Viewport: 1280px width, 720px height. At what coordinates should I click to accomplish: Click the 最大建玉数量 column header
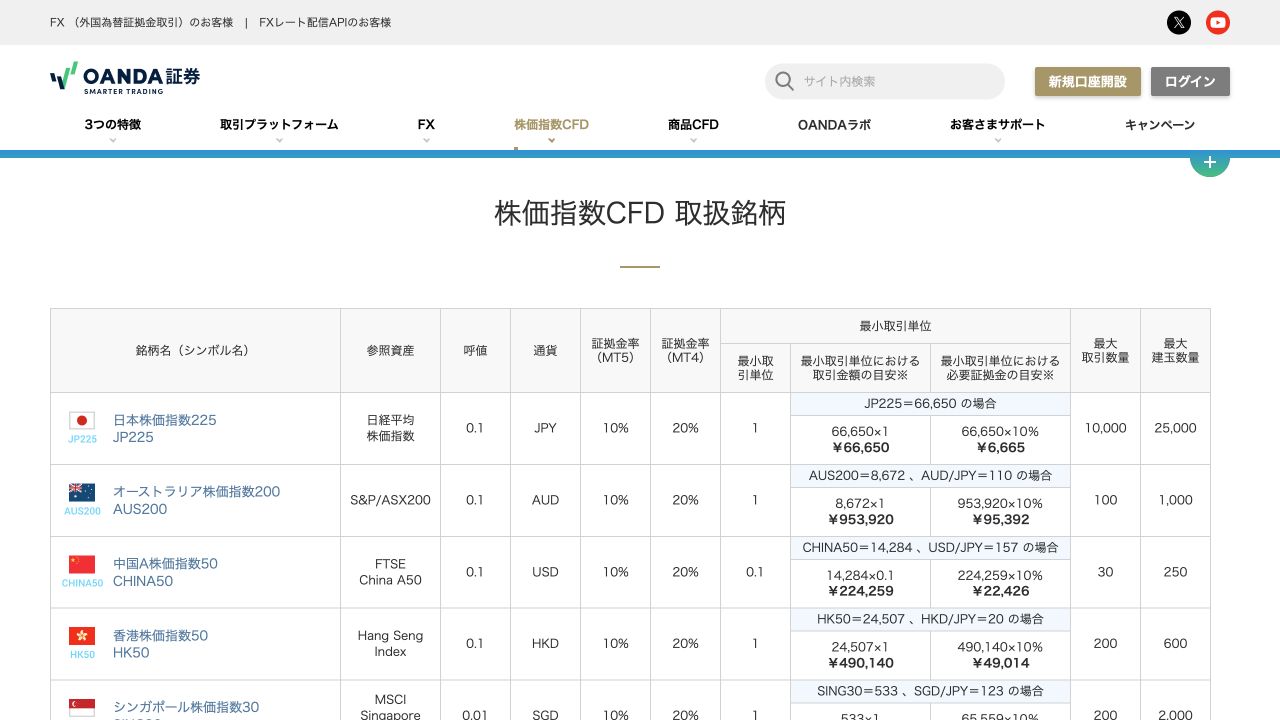(x=1175, y=351)
